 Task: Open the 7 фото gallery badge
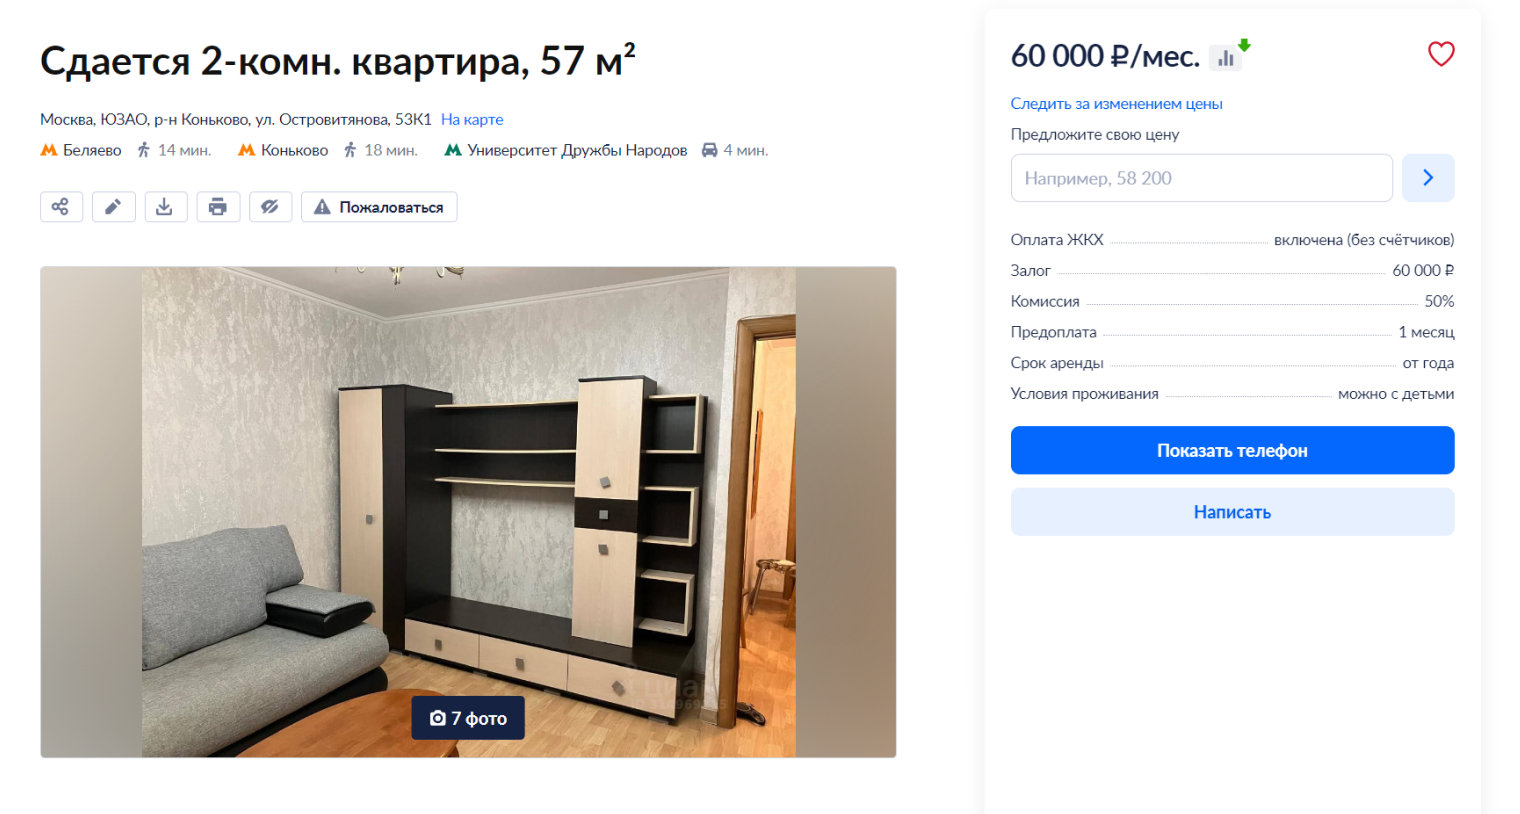(x=468, y=718)
